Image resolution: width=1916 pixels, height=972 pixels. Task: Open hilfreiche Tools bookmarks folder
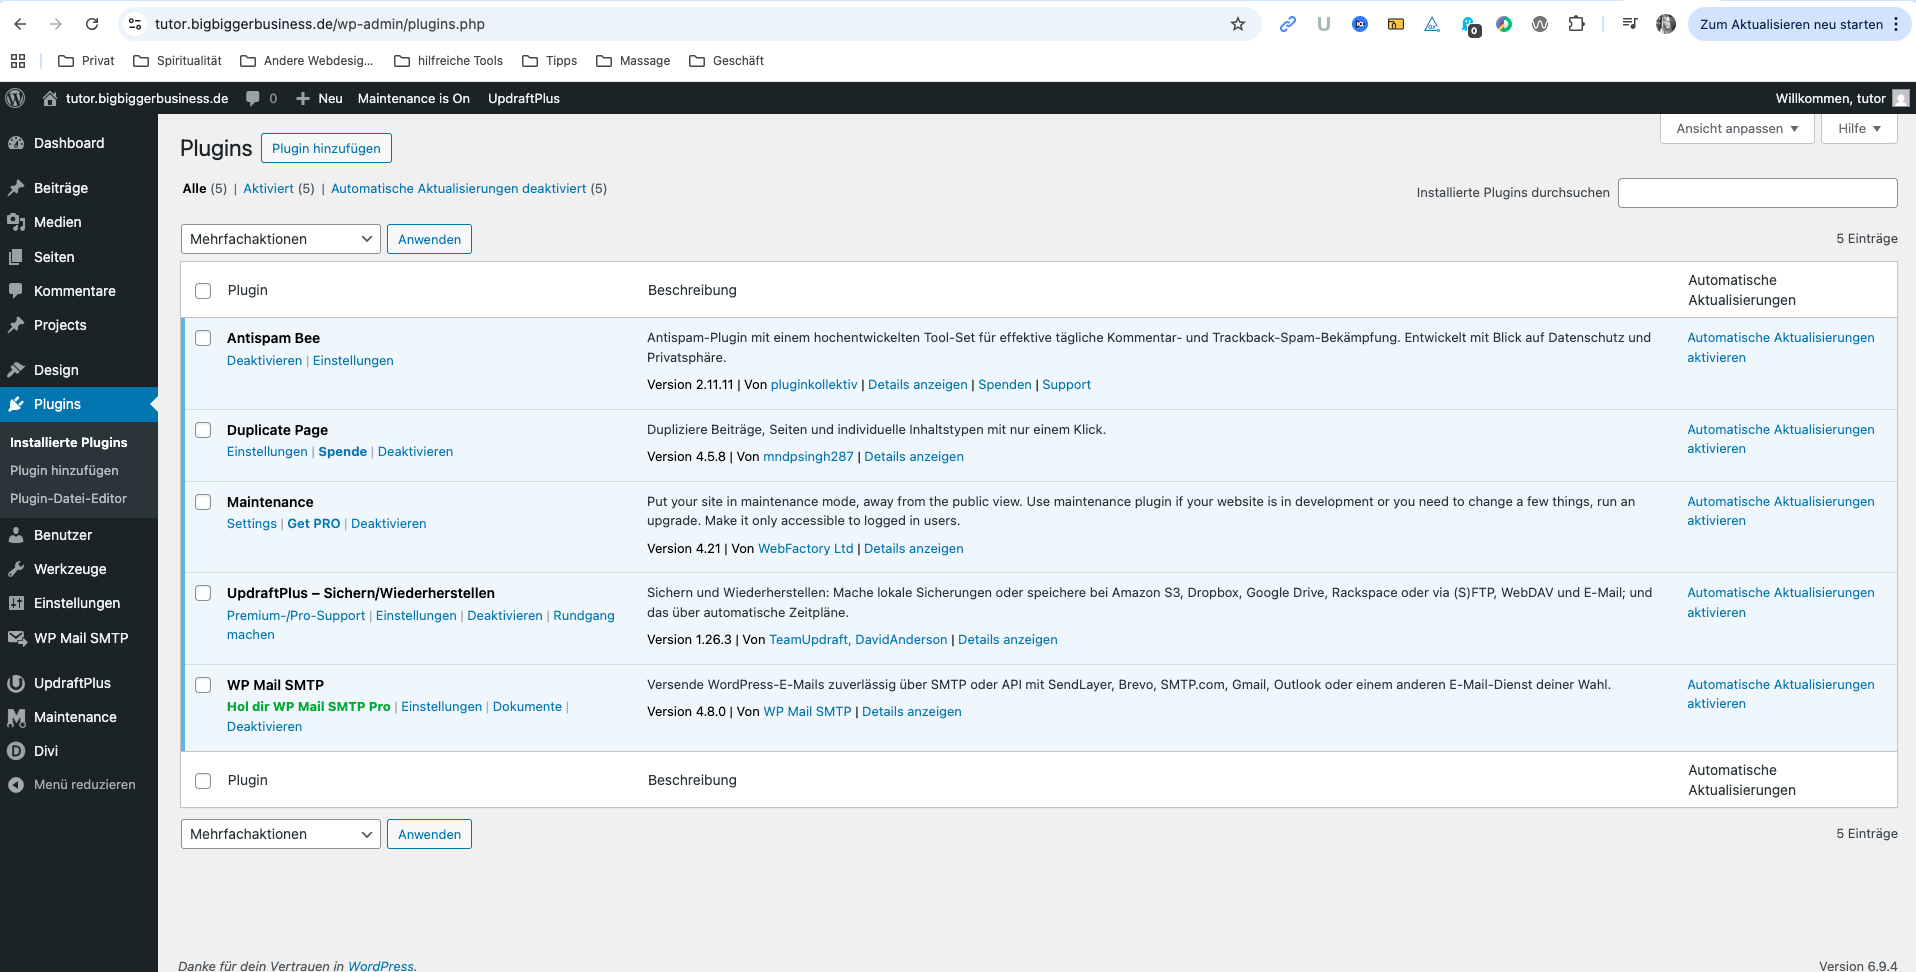click(449, 61)
